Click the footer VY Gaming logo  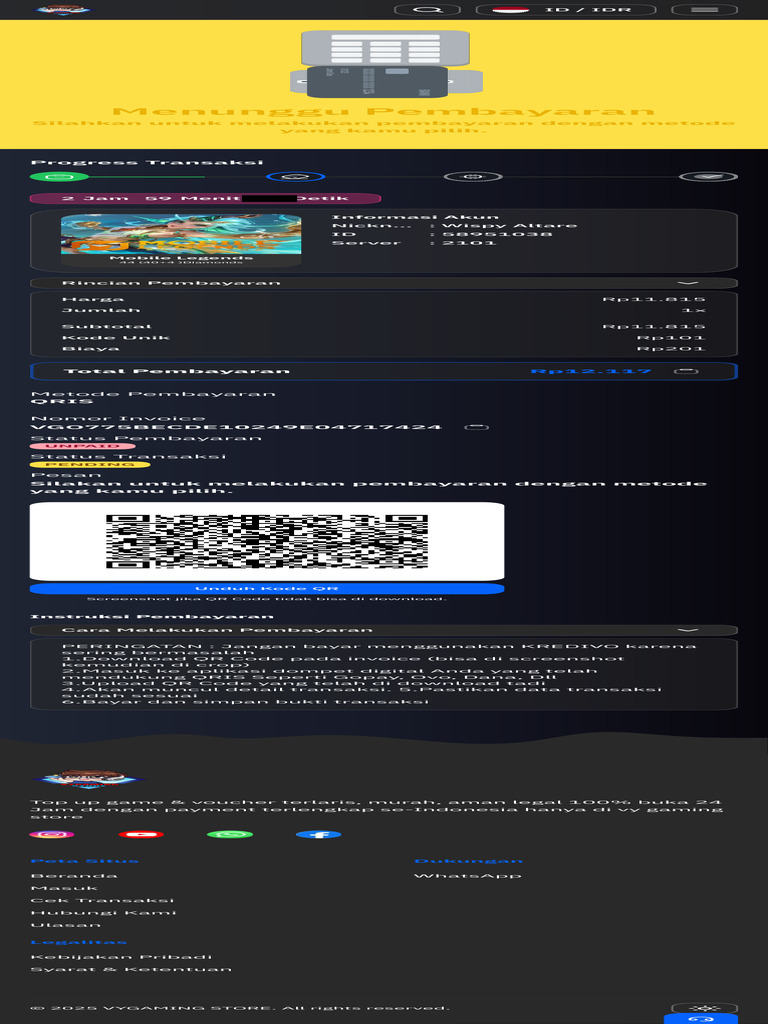coord(89,778)
